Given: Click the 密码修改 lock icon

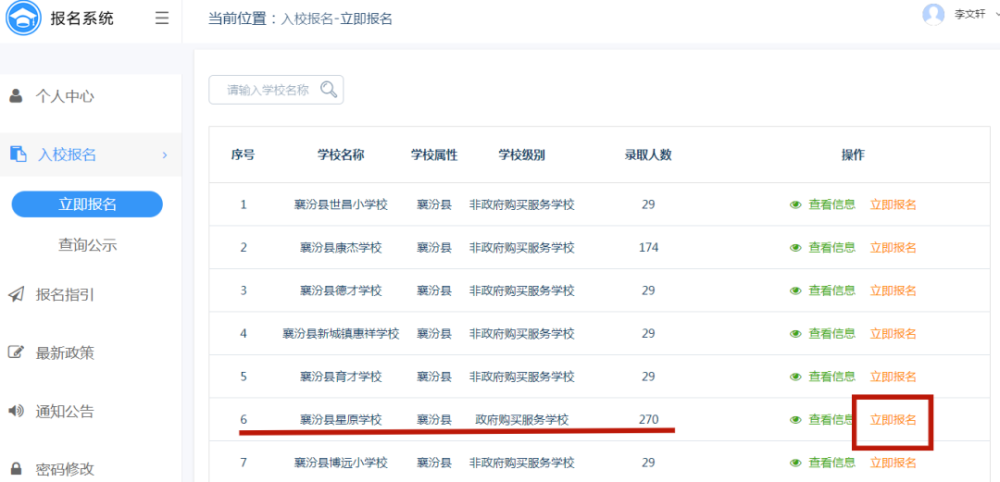Looking at the screenshot, I should pyautogui.click(x=16, y=468).
